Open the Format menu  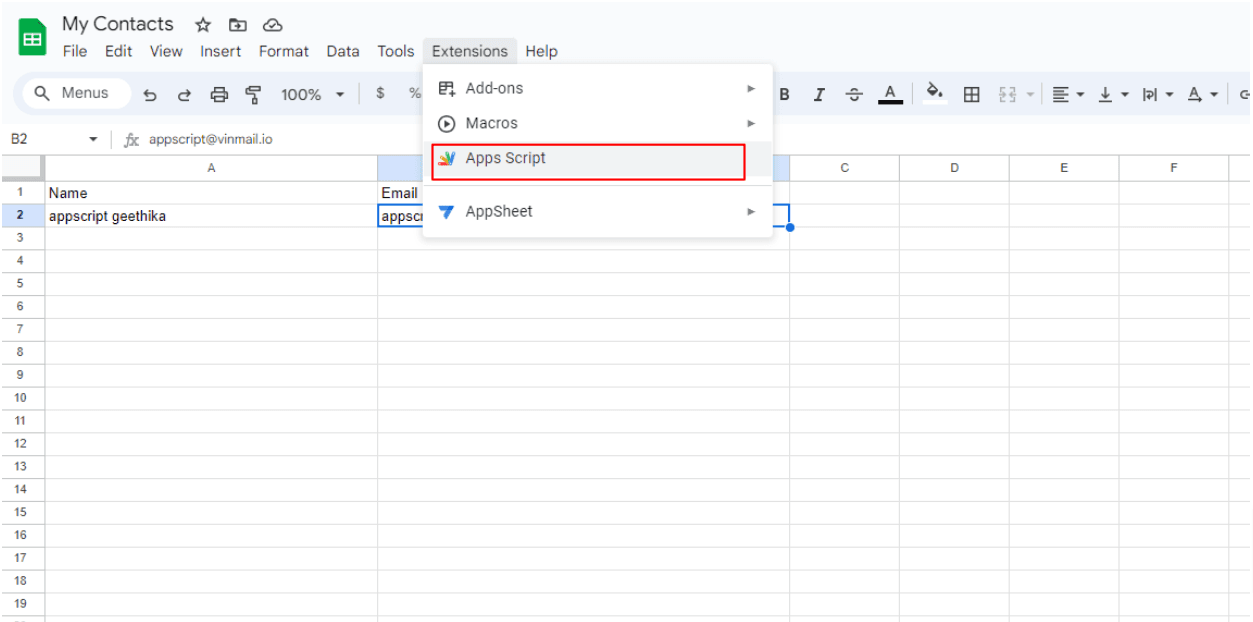pos(284,51)
